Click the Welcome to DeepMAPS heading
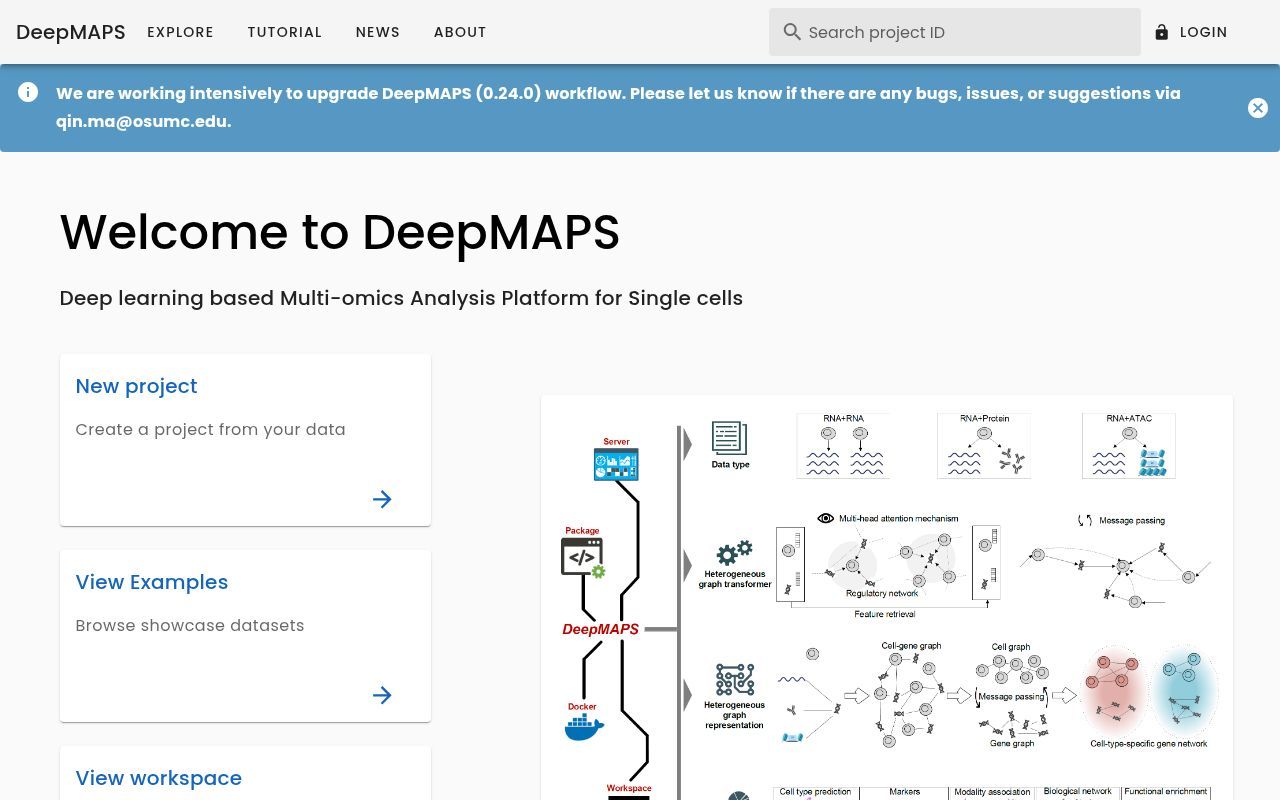 point(340,232)
